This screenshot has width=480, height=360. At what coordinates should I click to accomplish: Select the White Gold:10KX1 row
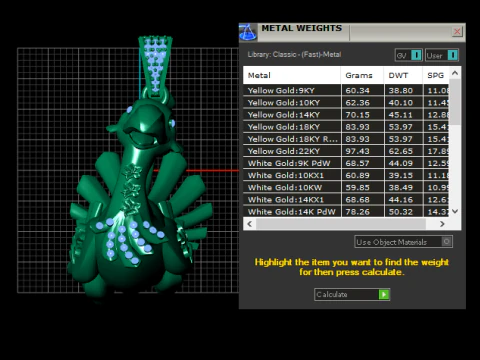click(346, 175)
